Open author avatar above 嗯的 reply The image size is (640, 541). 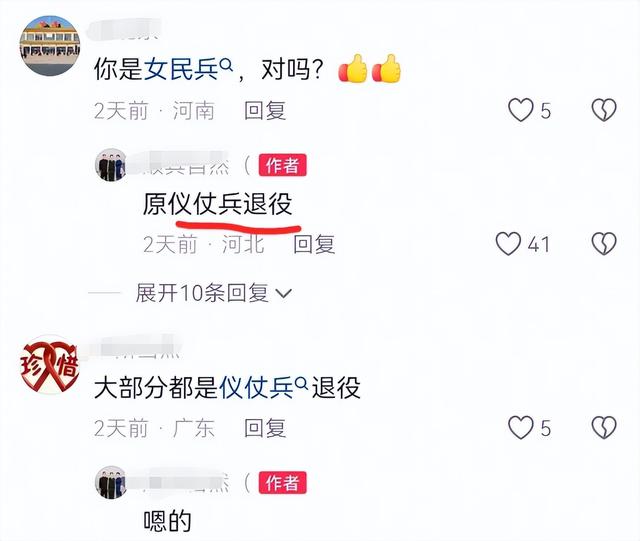coord(111,482)
